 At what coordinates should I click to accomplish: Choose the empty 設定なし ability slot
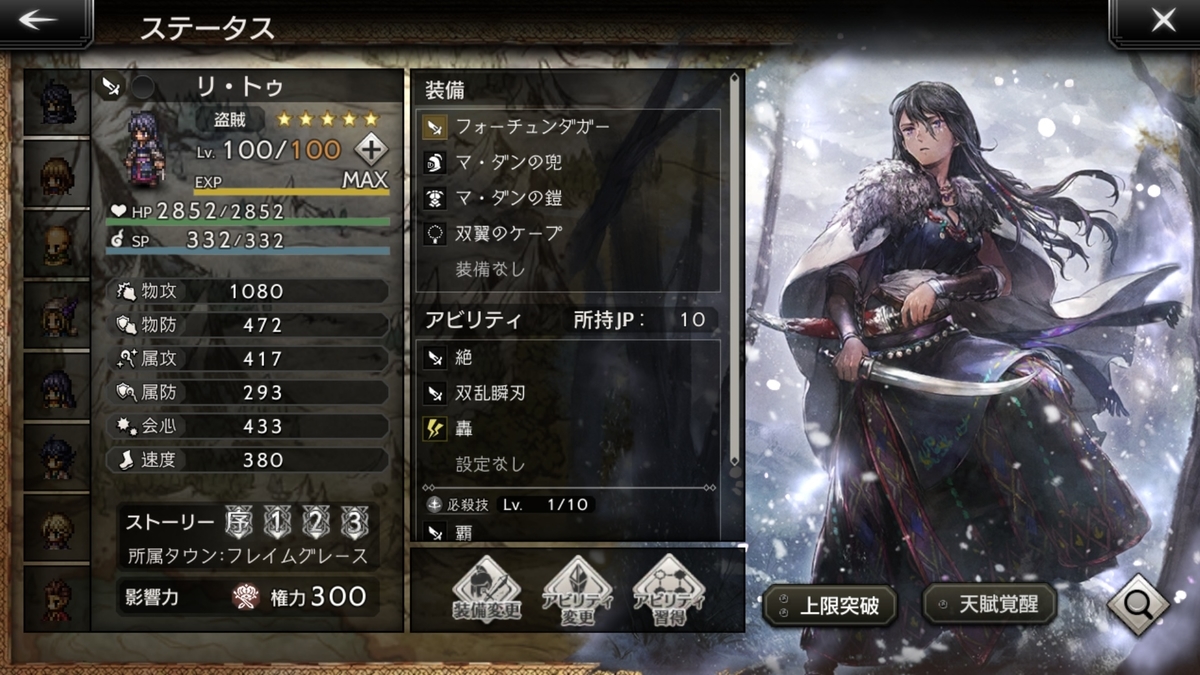pos(568,464)
